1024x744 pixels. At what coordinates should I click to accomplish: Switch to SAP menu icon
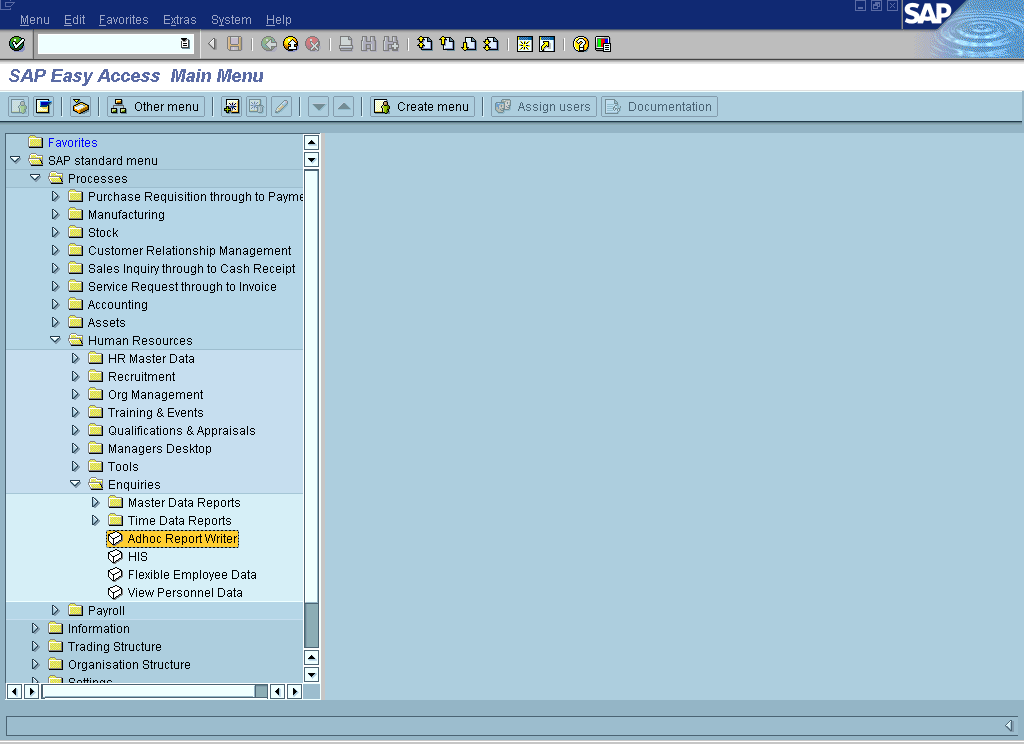[x=44, y=106]
